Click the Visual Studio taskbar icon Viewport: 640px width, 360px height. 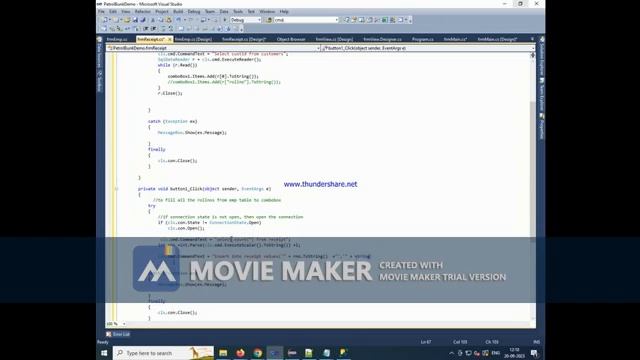[275, 353]
